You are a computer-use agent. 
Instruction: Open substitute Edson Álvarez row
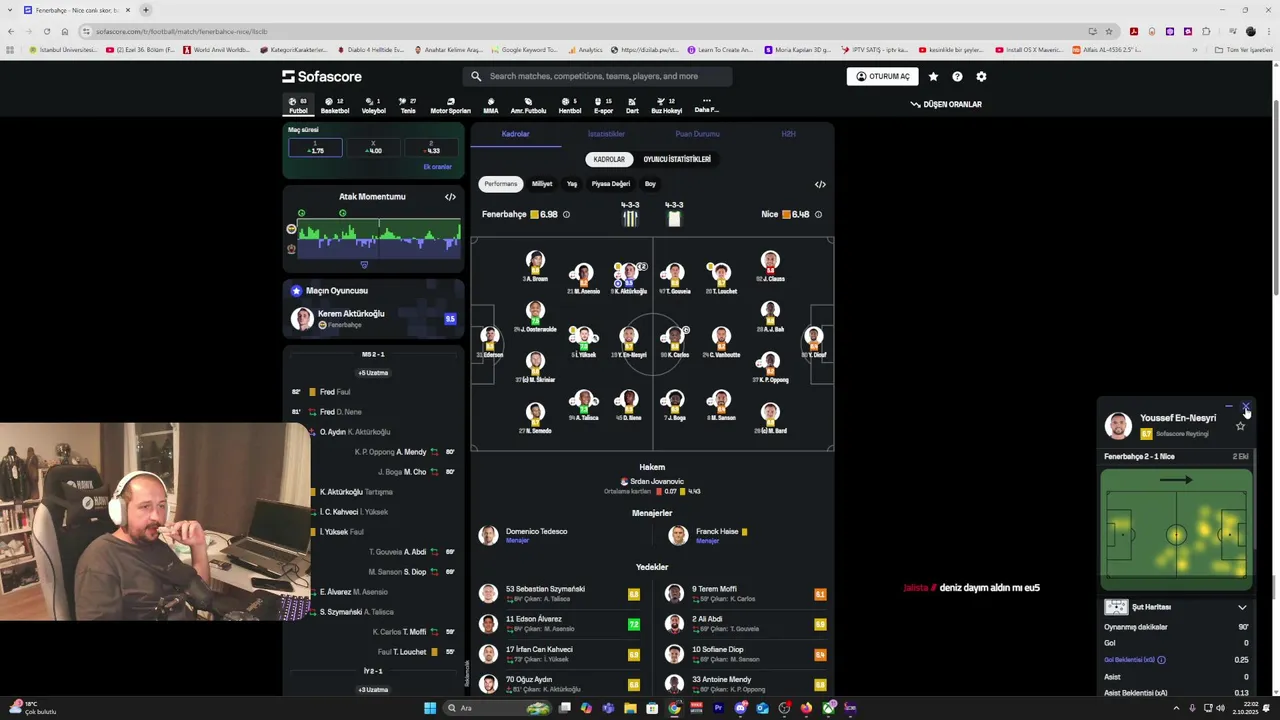(x=559, y=624)
